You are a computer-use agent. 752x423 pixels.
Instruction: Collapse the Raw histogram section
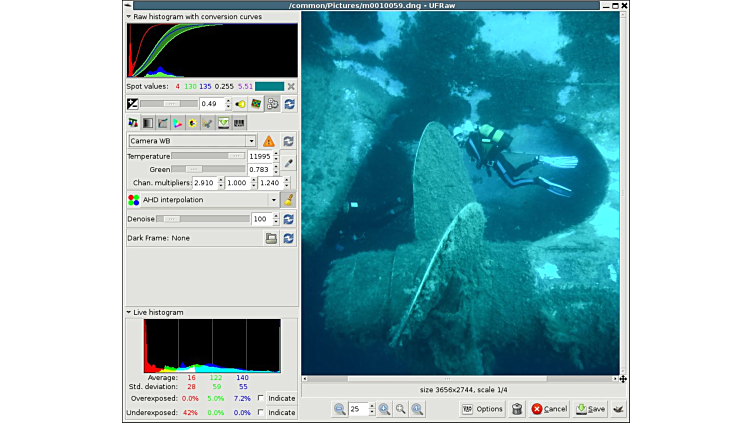coord(128,17)
